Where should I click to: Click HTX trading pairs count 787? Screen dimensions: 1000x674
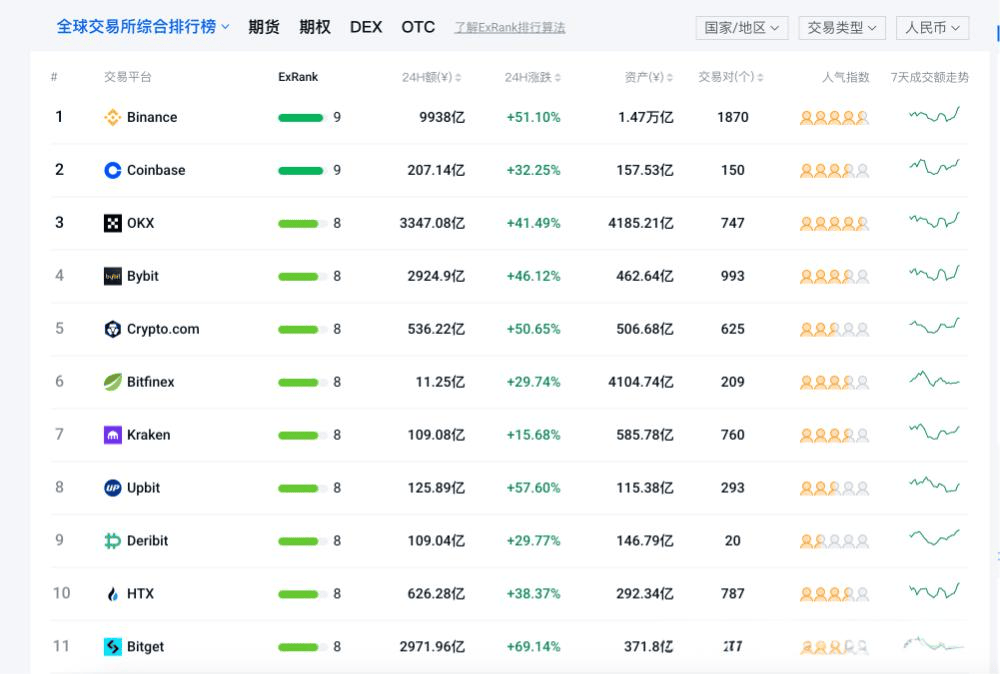pyautogui.click(x=733, y=594)
